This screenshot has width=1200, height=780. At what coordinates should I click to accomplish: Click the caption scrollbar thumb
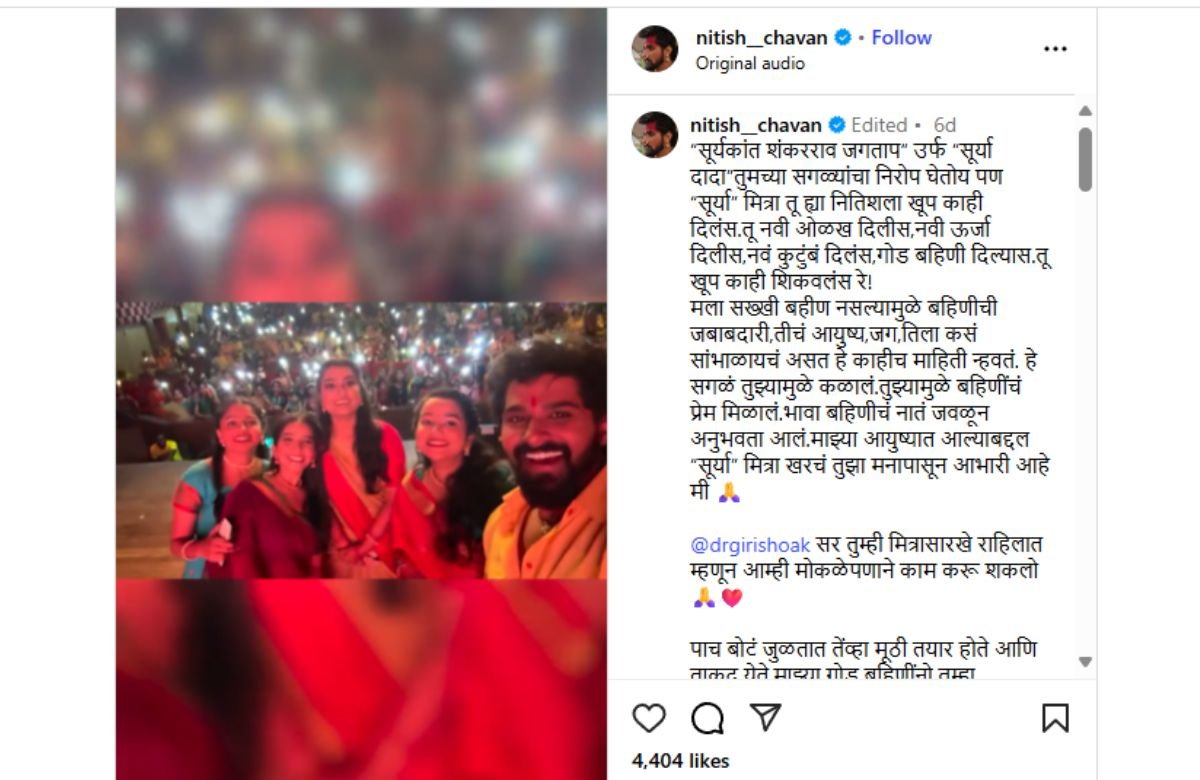[1085, 159]
